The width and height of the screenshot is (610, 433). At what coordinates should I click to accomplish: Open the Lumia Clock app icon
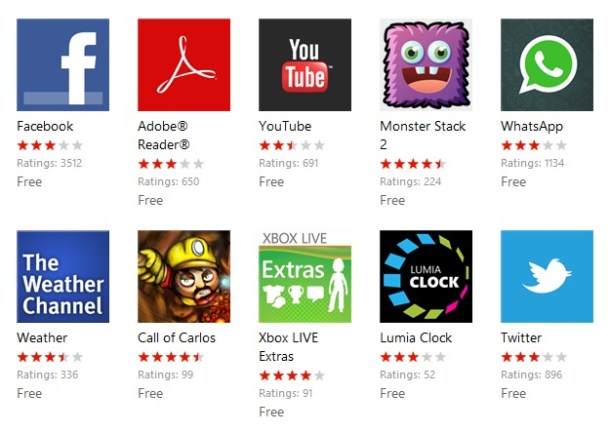coord(426,276)
